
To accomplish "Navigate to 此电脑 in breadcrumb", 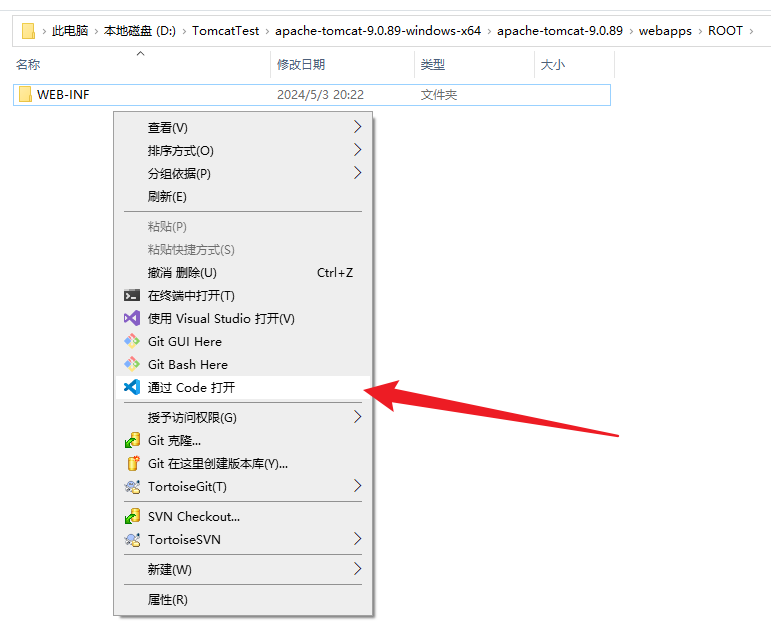I will (70, 31).
